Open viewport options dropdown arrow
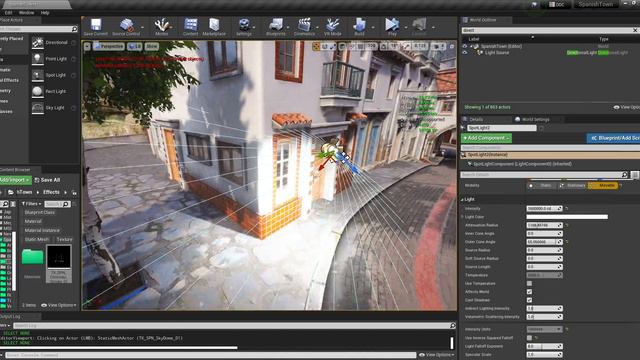Viewport: 640px width, 360px height. click(87, 47)
